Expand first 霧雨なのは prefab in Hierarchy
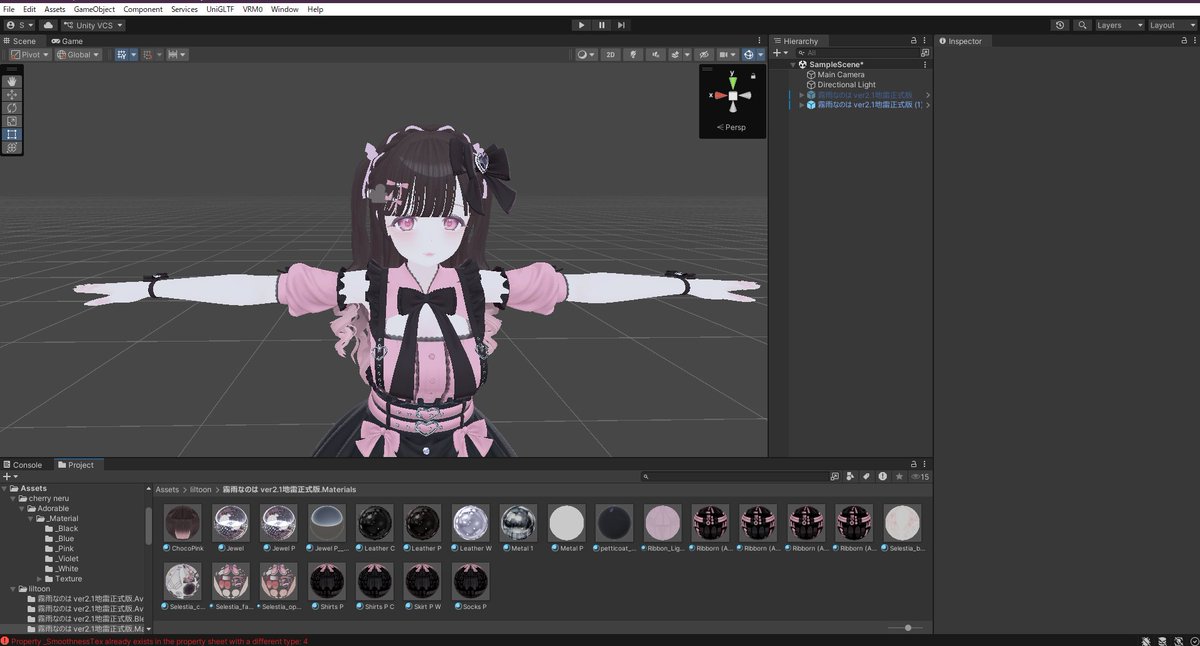This screenshot has height=646, width=1200. [x=801, y=95]
